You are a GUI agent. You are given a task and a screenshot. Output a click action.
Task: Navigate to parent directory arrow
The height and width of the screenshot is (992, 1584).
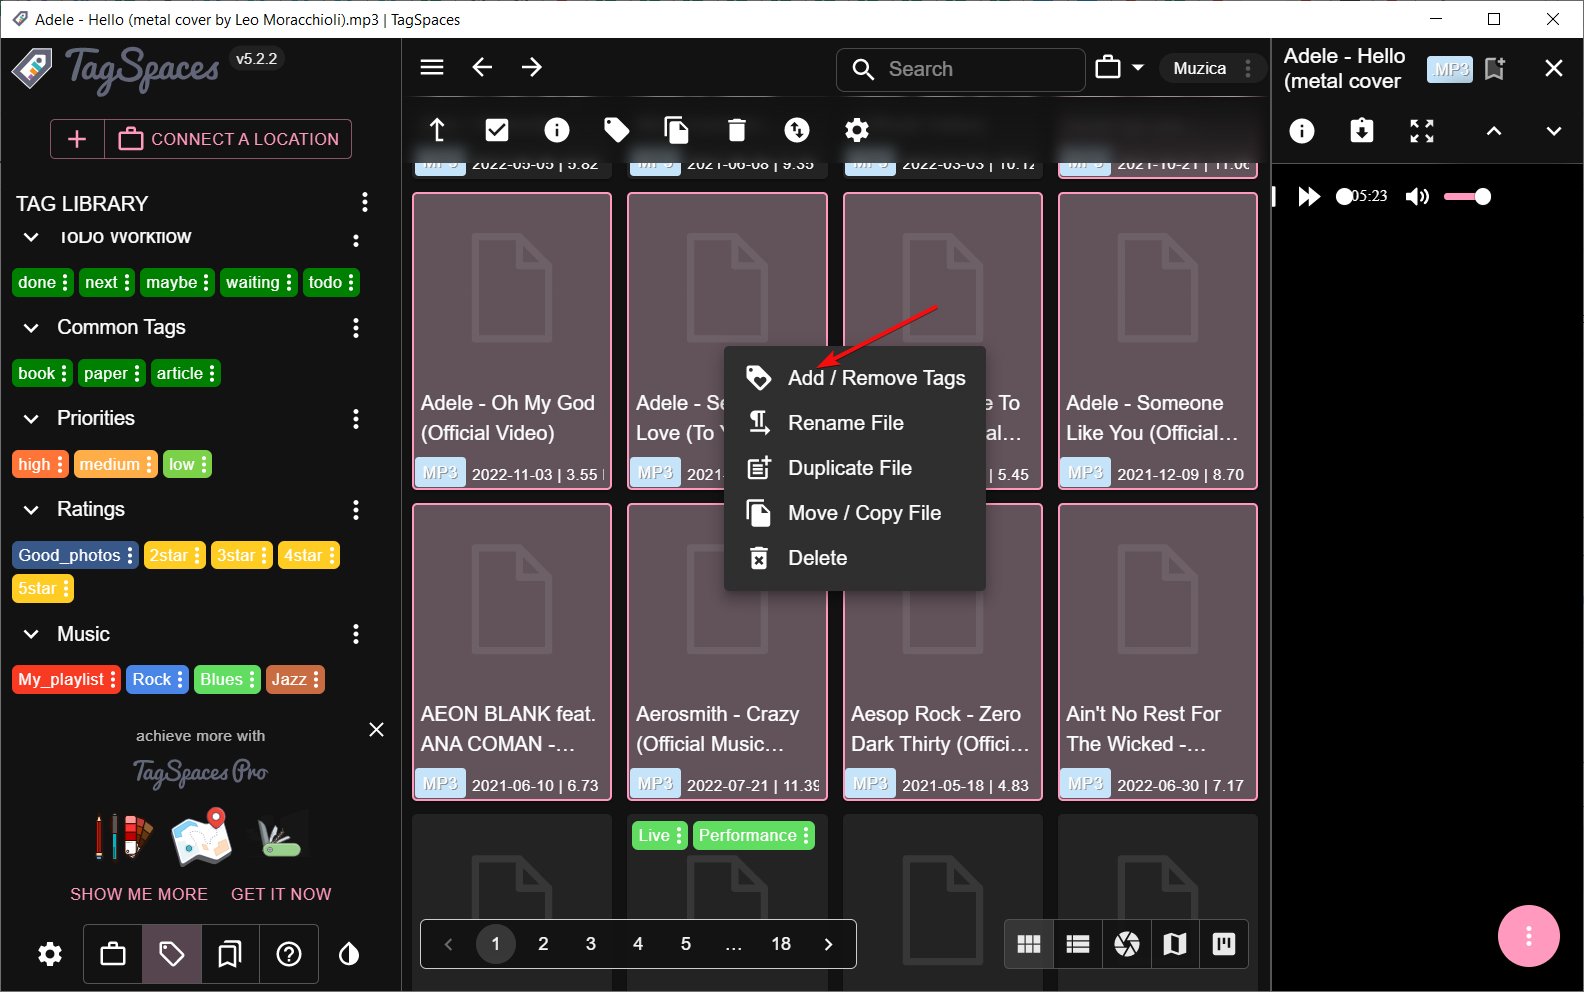437,130
